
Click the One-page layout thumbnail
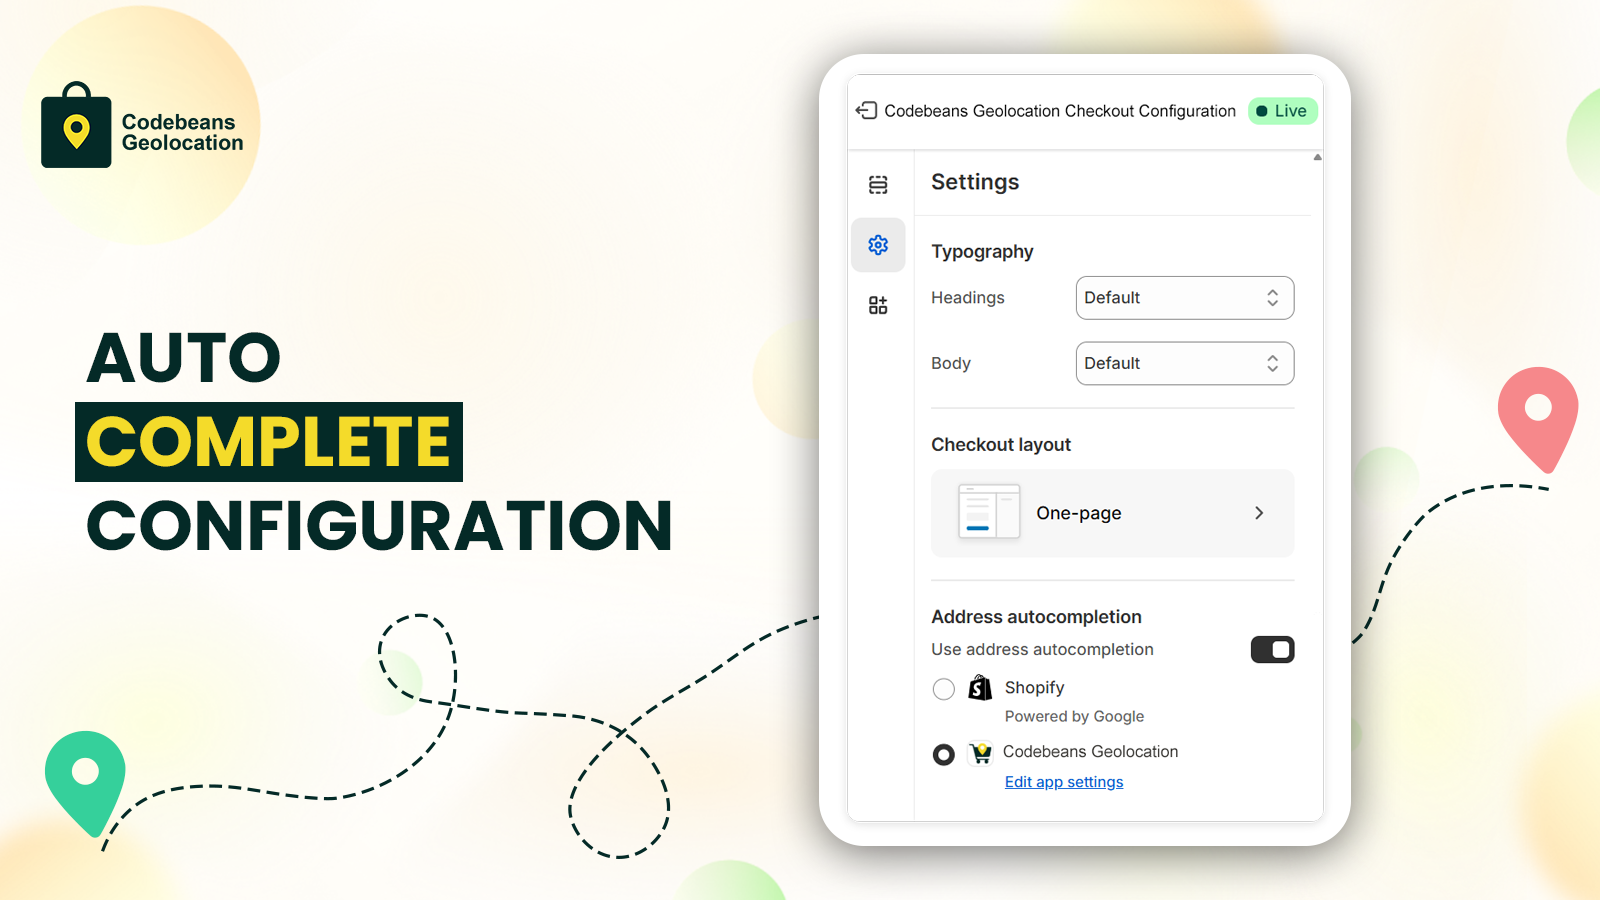point(989,512)
